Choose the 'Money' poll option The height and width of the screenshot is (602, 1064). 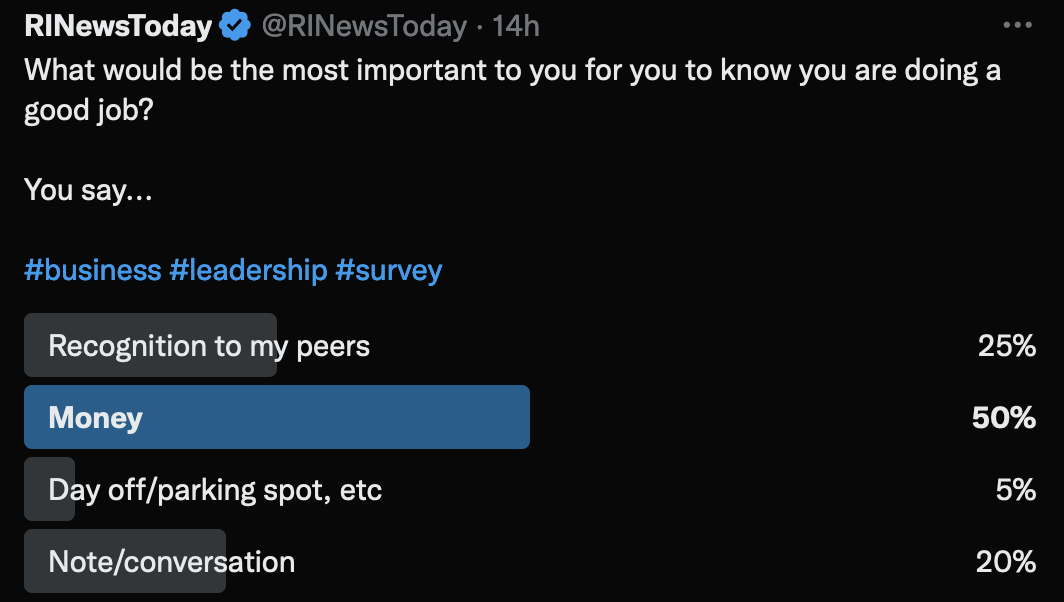coord(96,418)
